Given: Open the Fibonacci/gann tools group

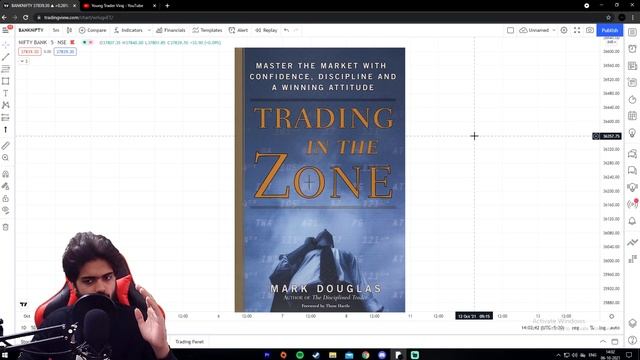Looking at the screenshot, I should (6, 69).
